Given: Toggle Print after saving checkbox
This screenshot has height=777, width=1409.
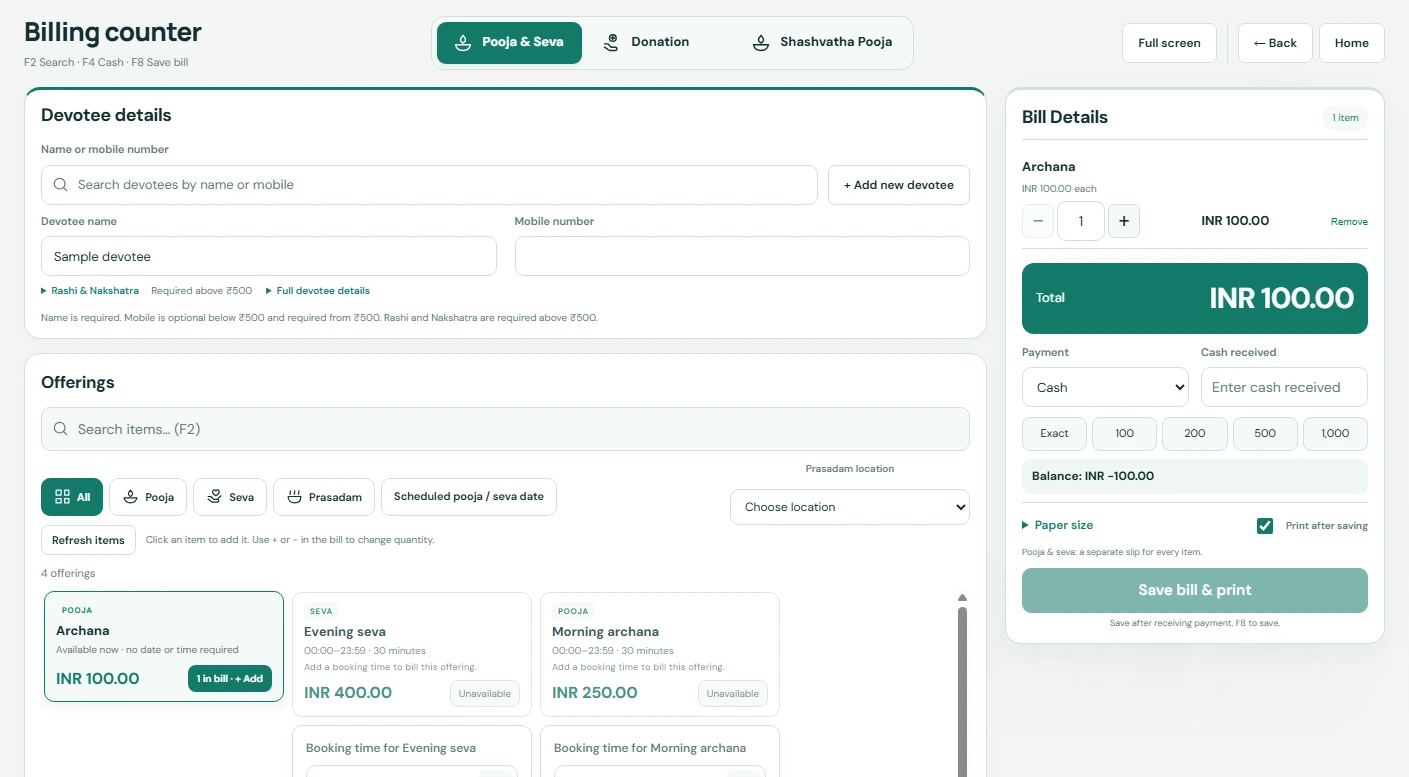Looking at the screenshot, I should pos(1265,526).
